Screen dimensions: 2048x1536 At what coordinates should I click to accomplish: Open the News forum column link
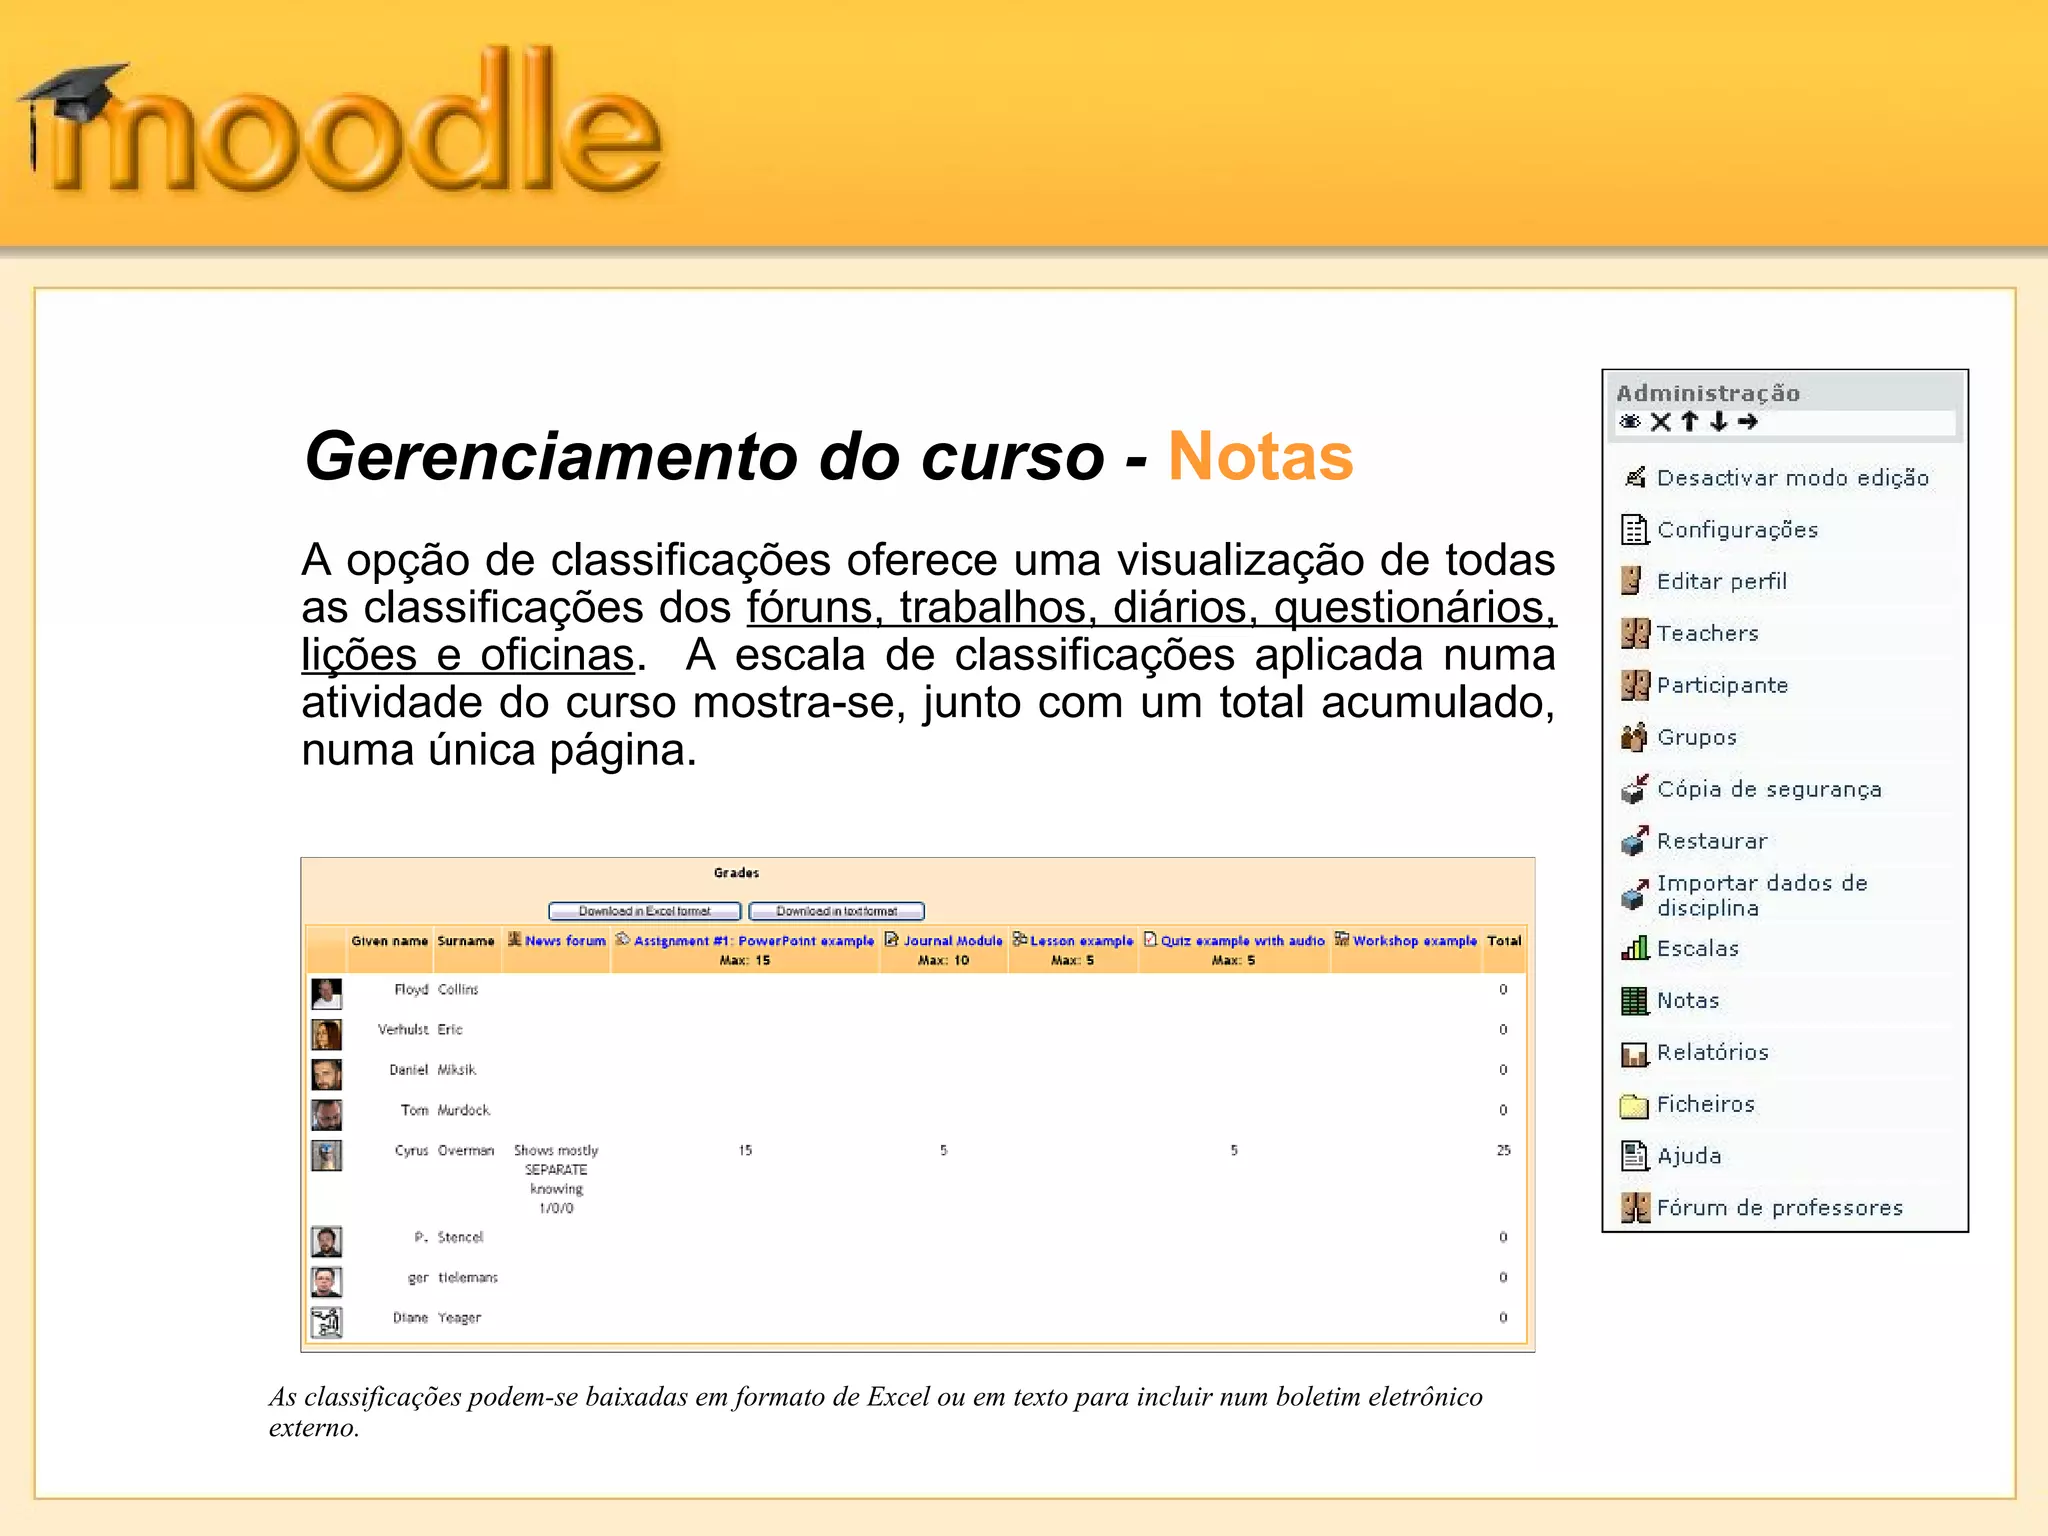(x=566, y=941)
